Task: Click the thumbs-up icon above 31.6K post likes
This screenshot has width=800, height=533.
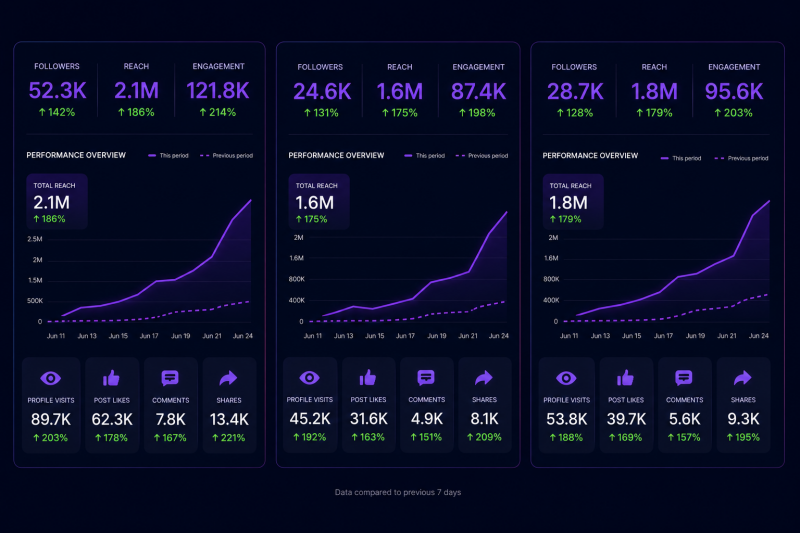Action: [368, 377]
